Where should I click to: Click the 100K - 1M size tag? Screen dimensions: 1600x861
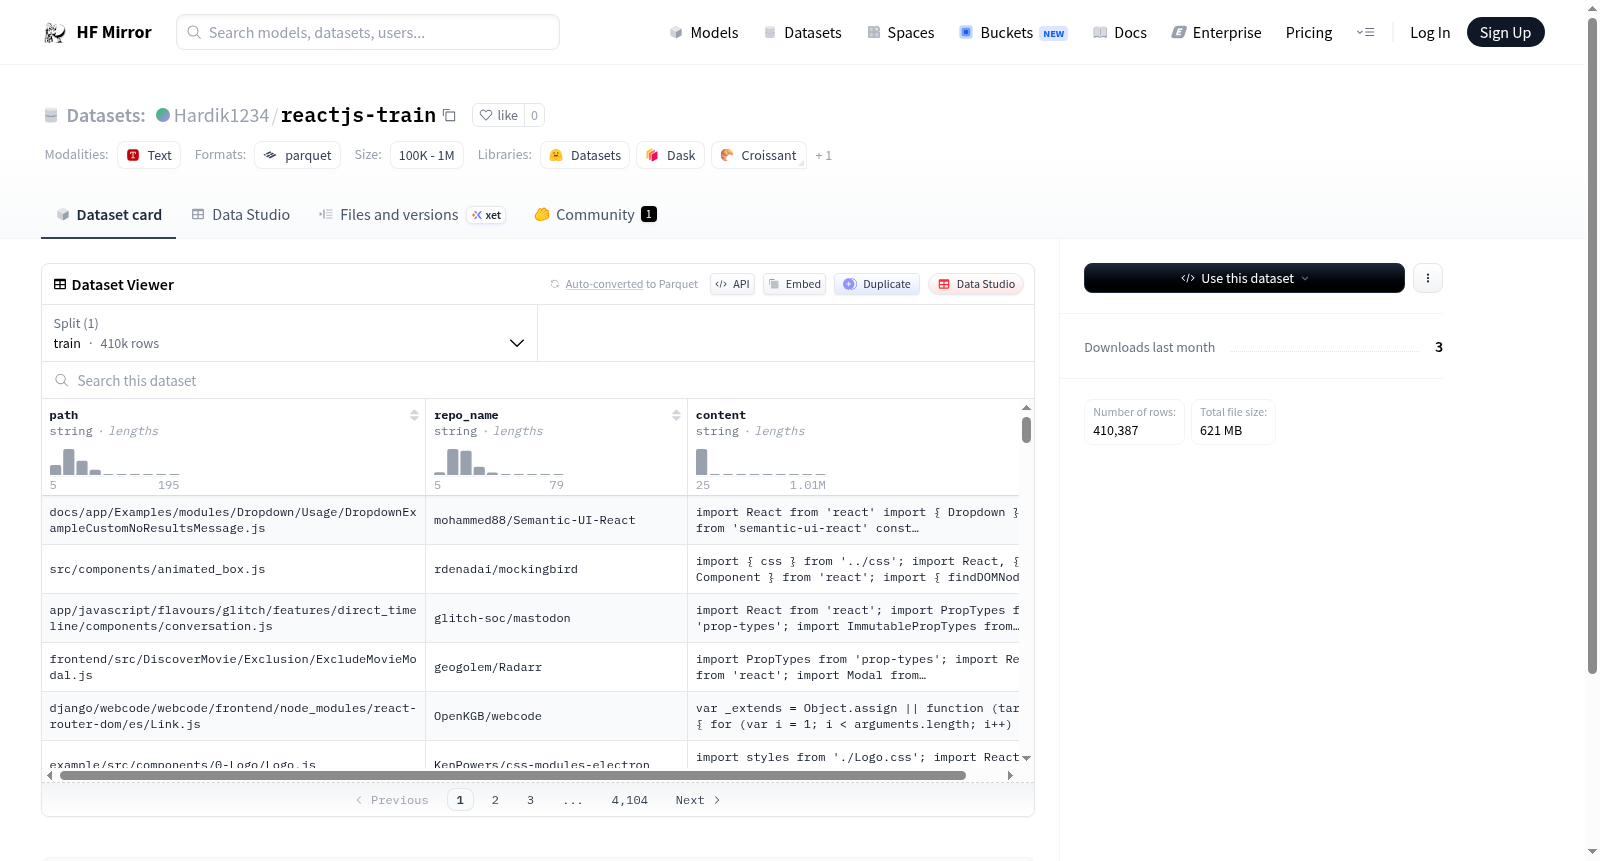tap(426, 155)
